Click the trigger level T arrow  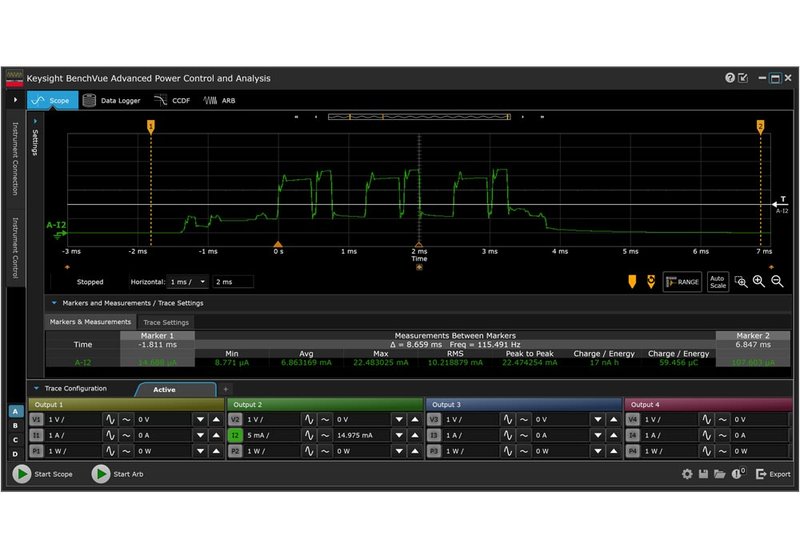[x=780, y=203]
